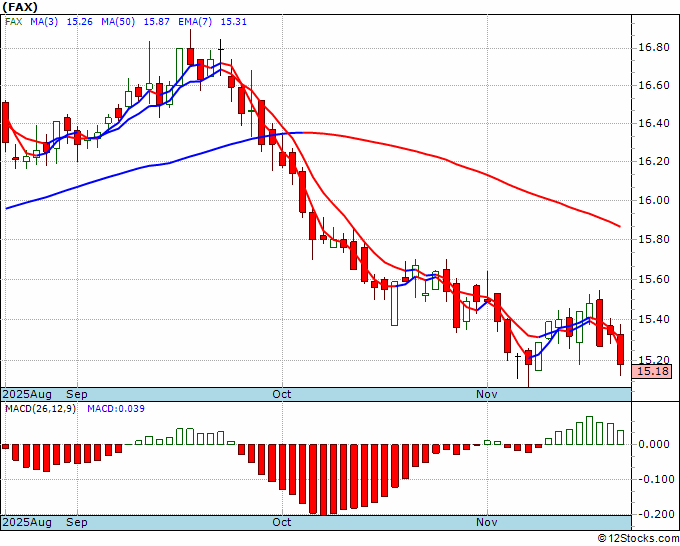Click Sep on the price chart date axis
Screen dimensions: 680x546
[77, 394]
